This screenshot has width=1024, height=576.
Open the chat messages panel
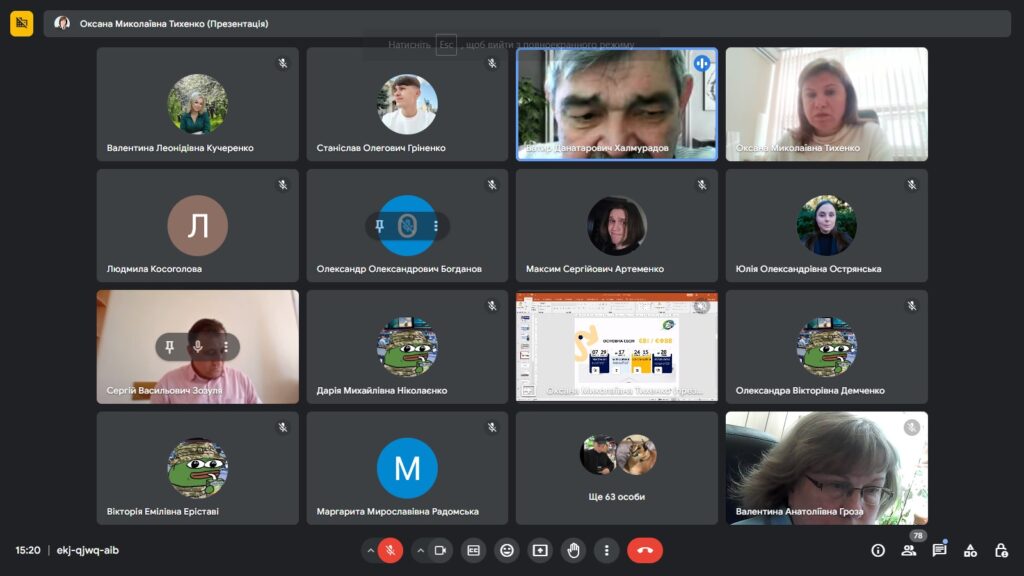[x=939, y=550]
